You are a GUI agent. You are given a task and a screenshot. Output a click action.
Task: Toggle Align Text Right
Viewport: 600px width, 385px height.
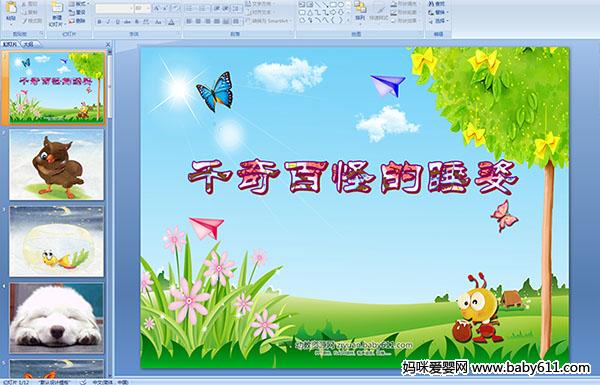tap(207, 21)
